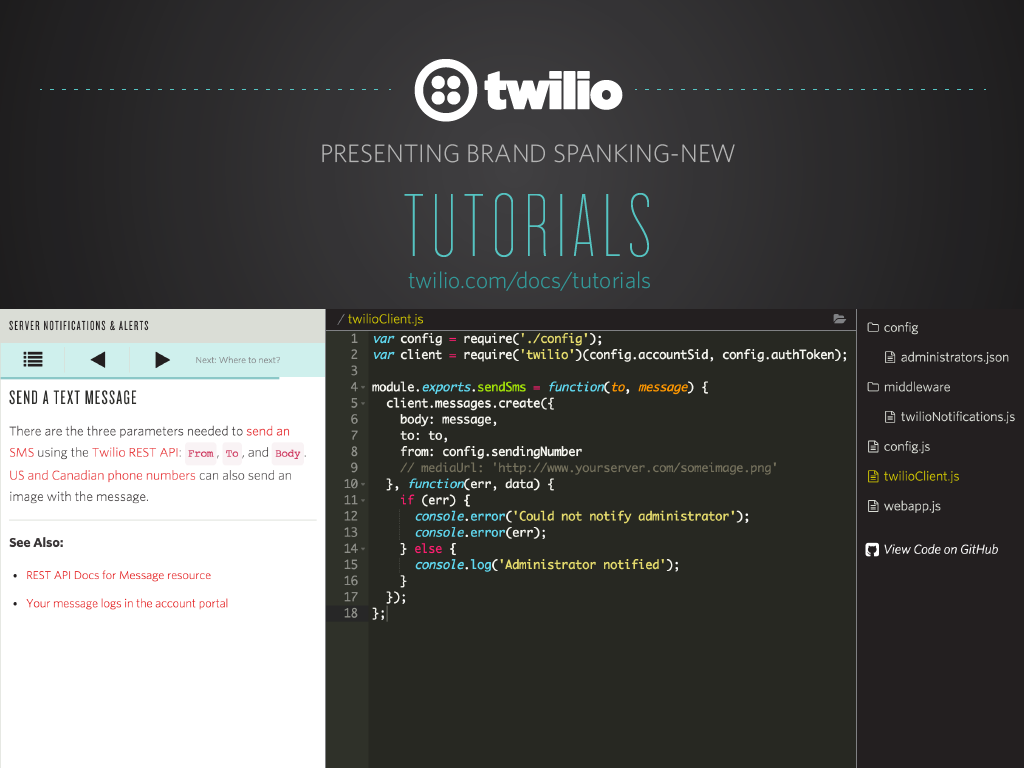Click the tutorial progress bar

tap(140, 377)
